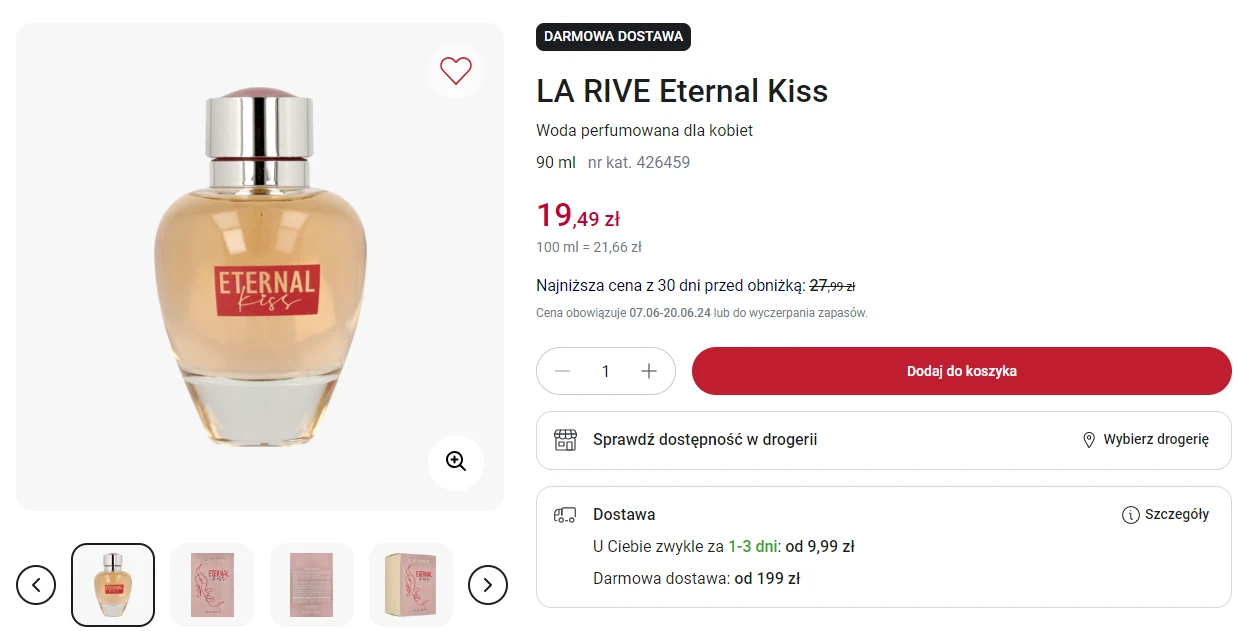Click the Darmowa dostawa badge

[x=613, y=37]
